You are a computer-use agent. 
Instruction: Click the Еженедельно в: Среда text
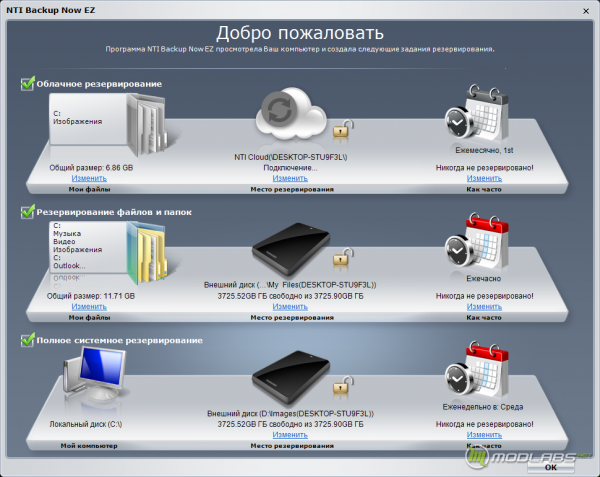point(483,407)
